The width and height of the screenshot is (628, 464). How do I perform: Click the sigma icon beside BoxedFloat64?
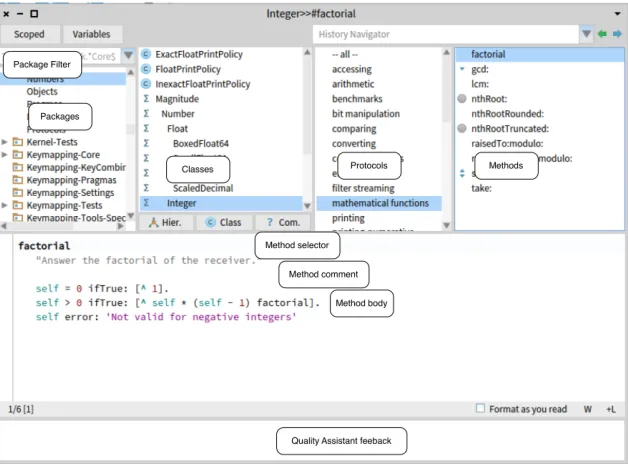[x=146, y=143]
